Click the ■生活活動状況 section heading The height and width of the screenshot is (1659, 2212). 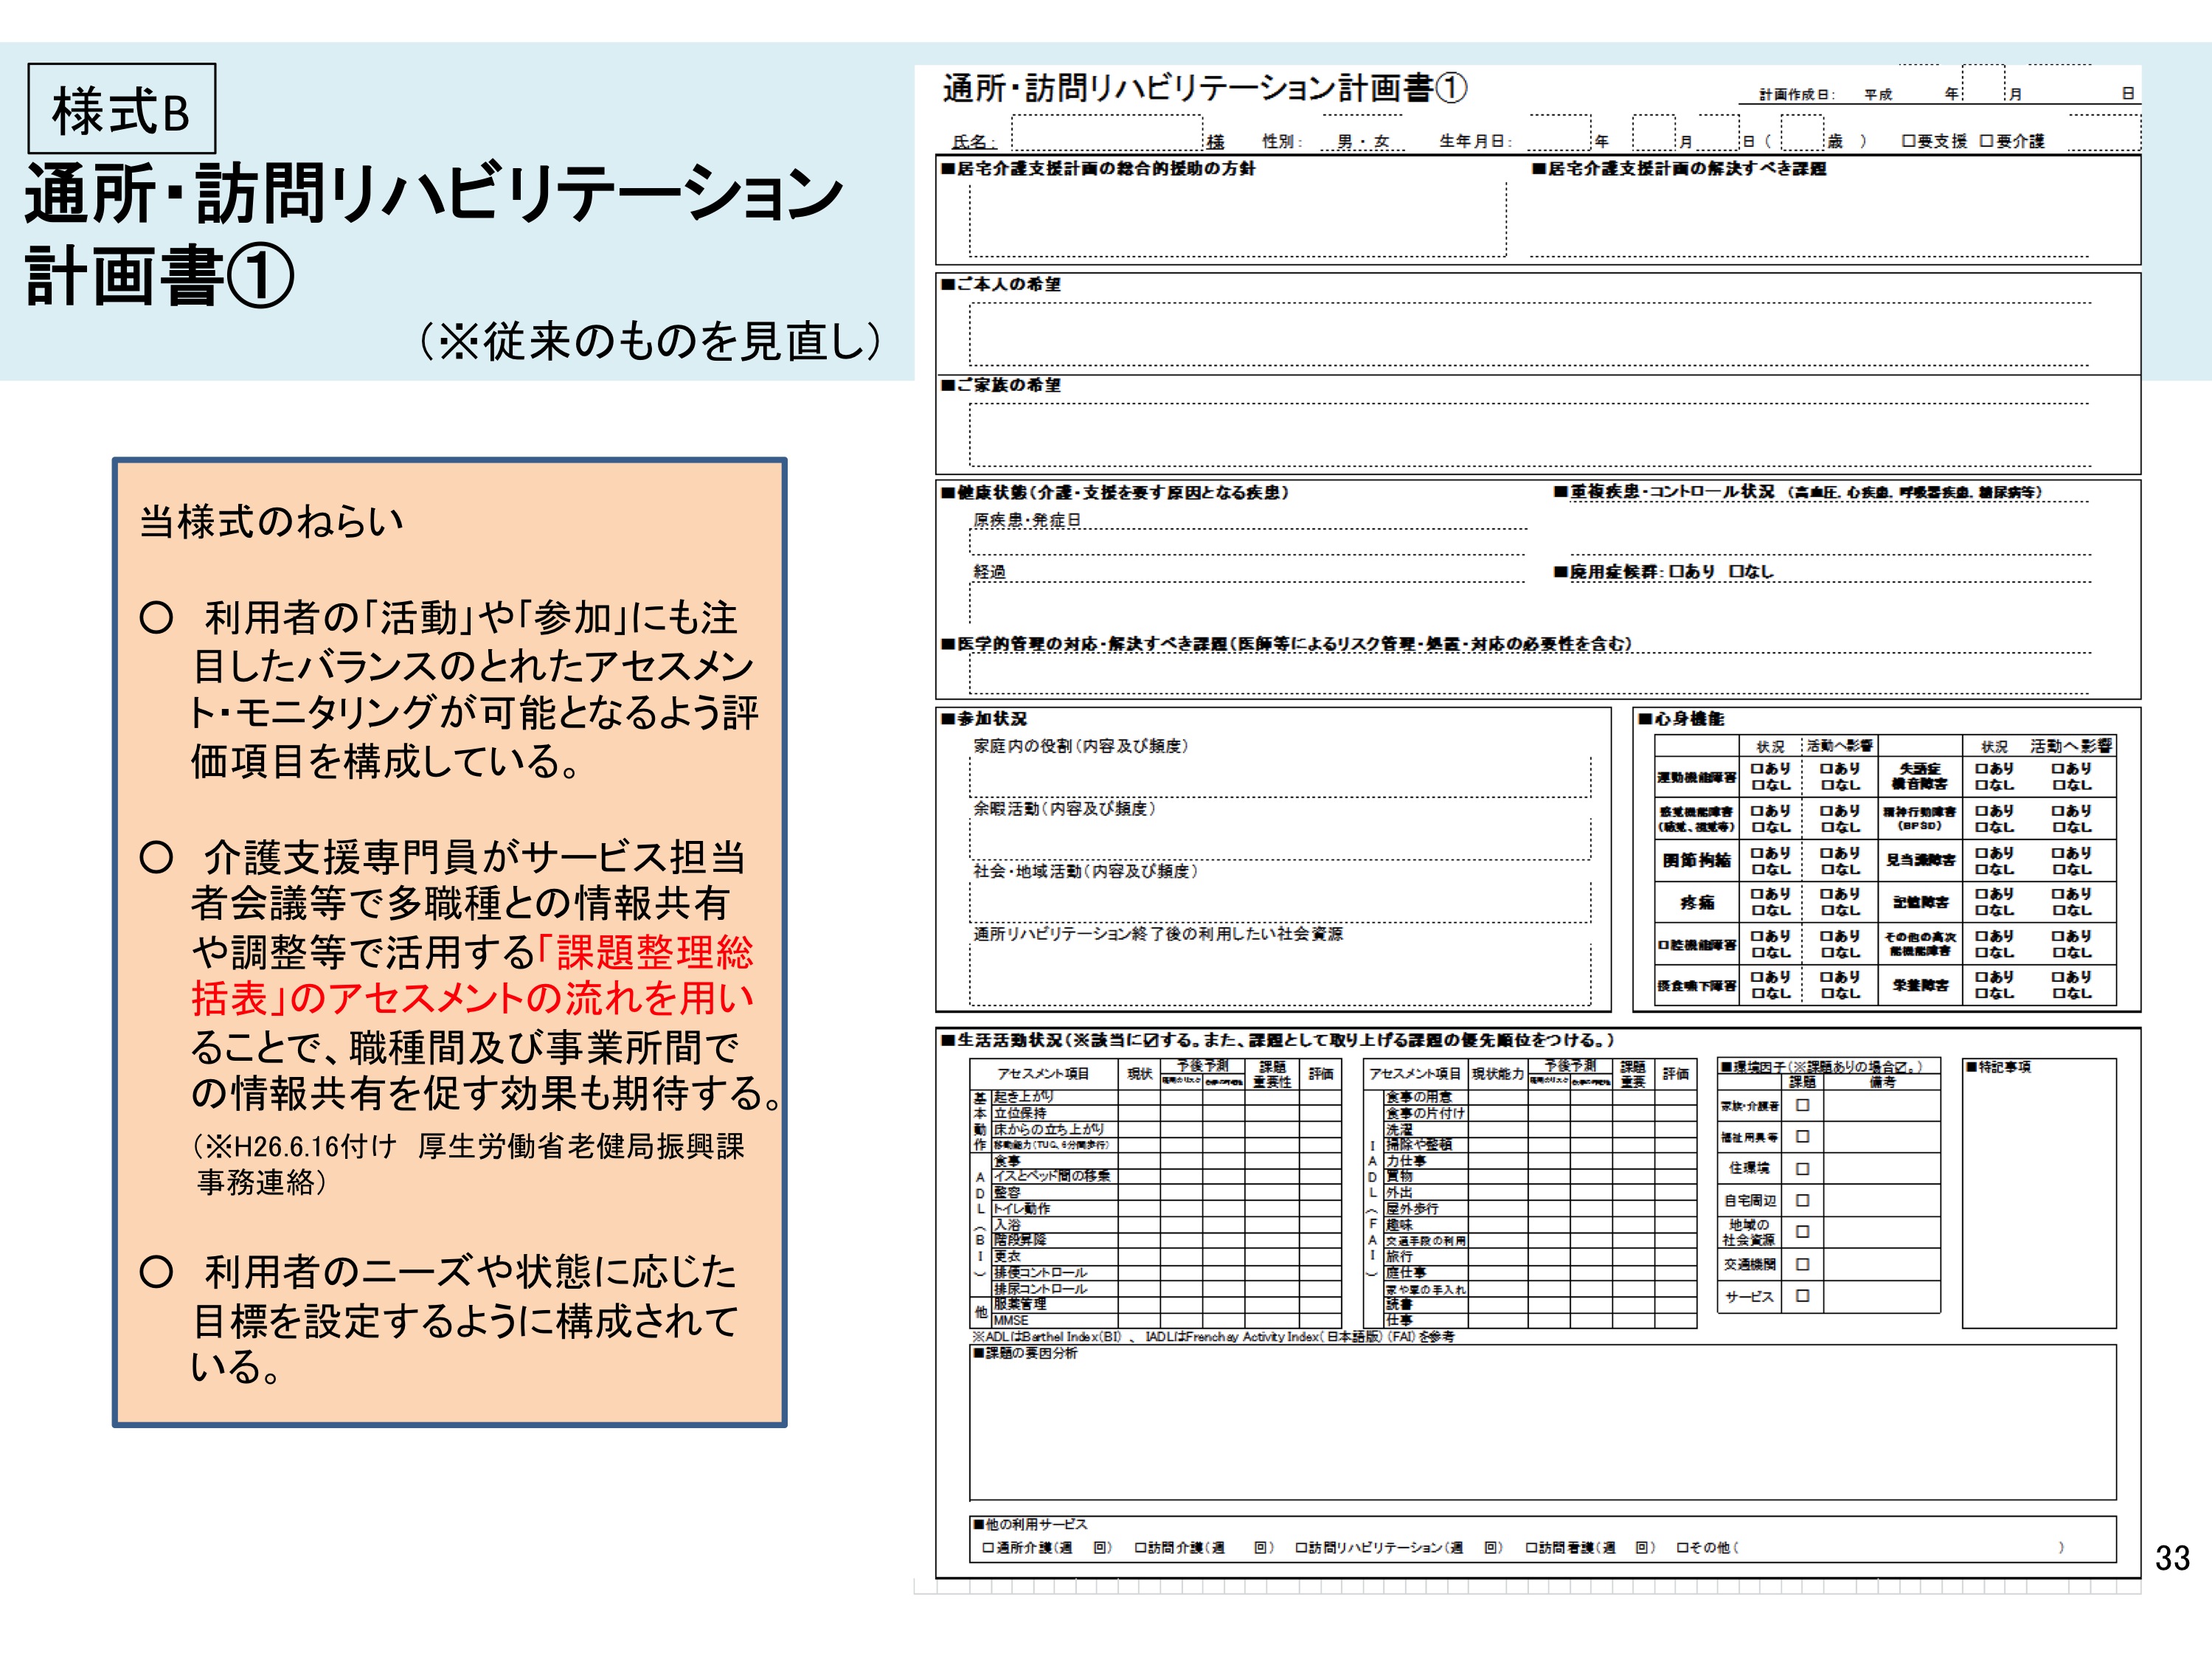point(1278,1040)
